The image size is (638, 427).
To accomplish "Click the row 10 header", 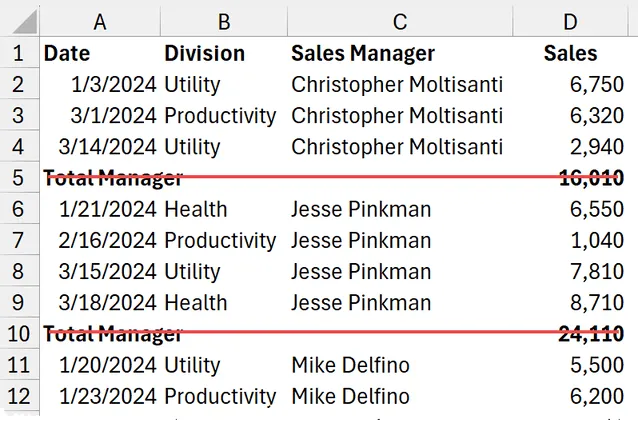I will point(20,334).
